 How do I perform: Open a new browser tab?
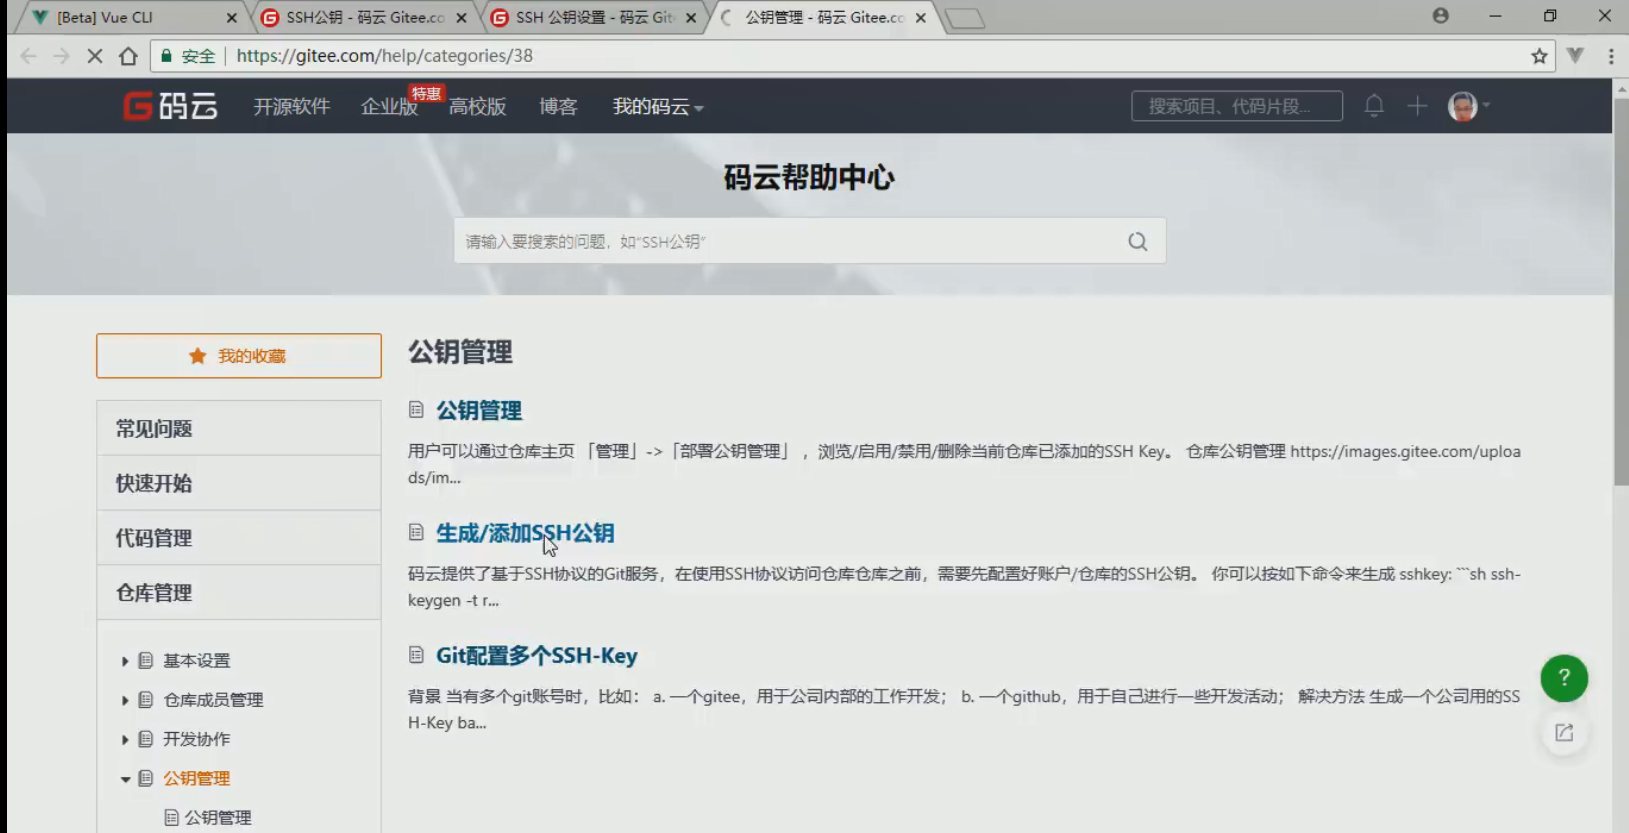point(965,18)
